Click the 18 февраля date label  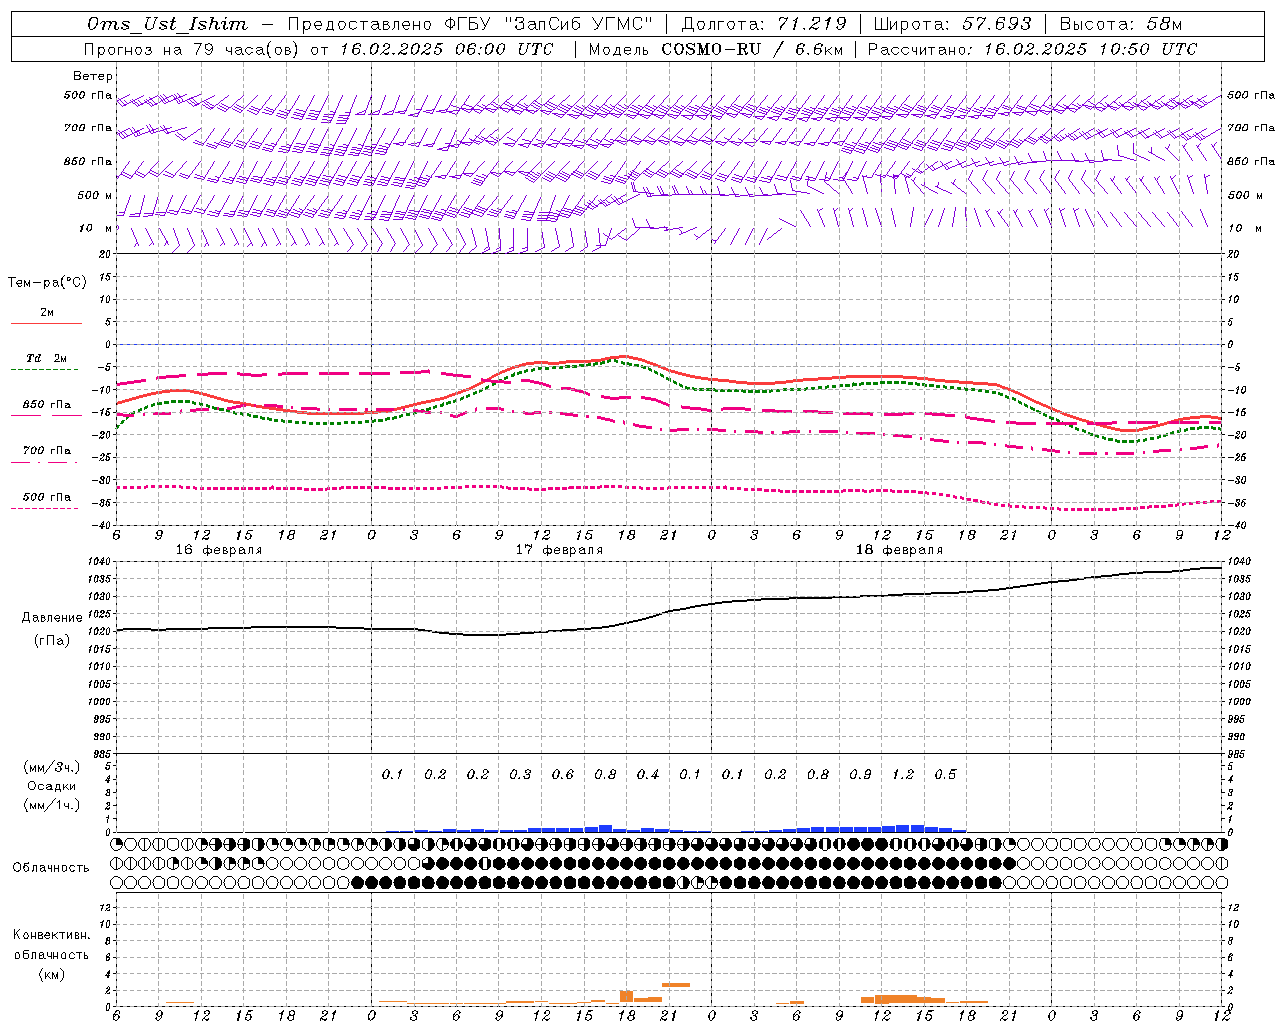899,550
